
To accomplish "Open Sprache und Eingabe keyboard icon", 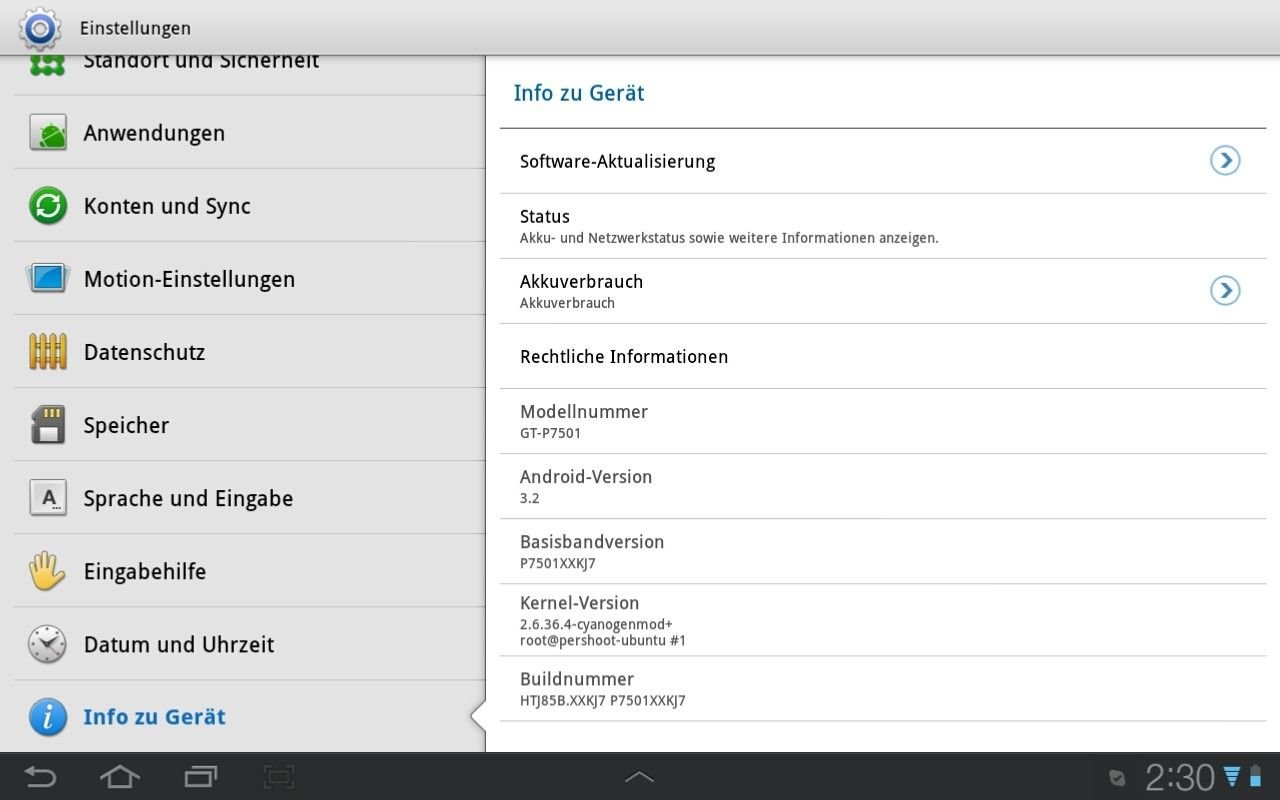I will [x=47, y=498].
